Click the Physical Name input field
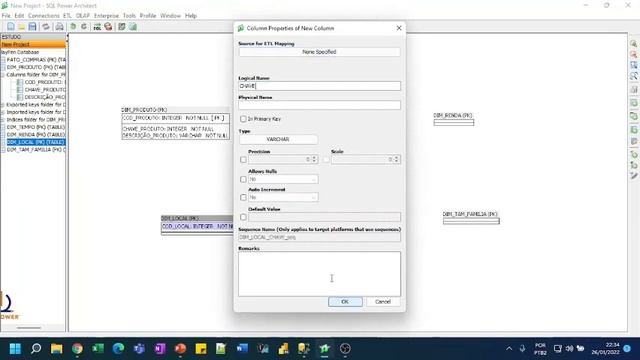The image size is (640, 360). (319, 105)
